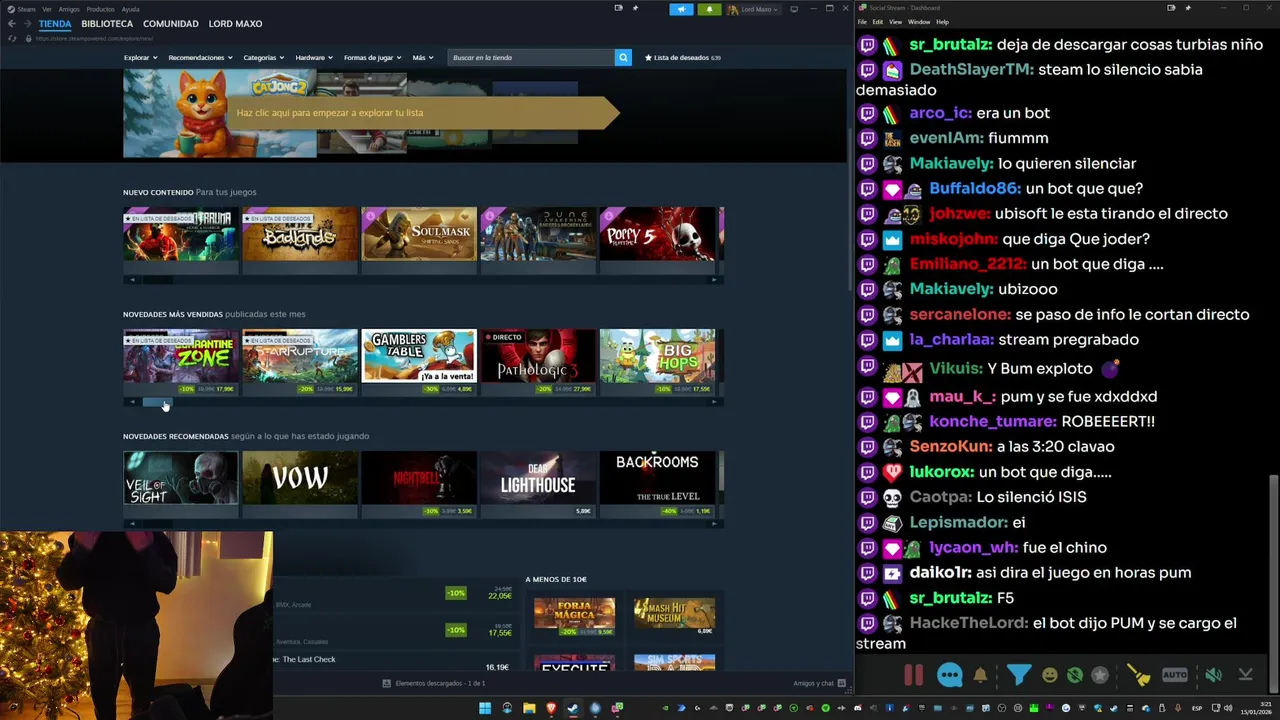Open the Lord Maxo account dropdown
Viewport: 1280px width, 720px height.
[754, 9]
